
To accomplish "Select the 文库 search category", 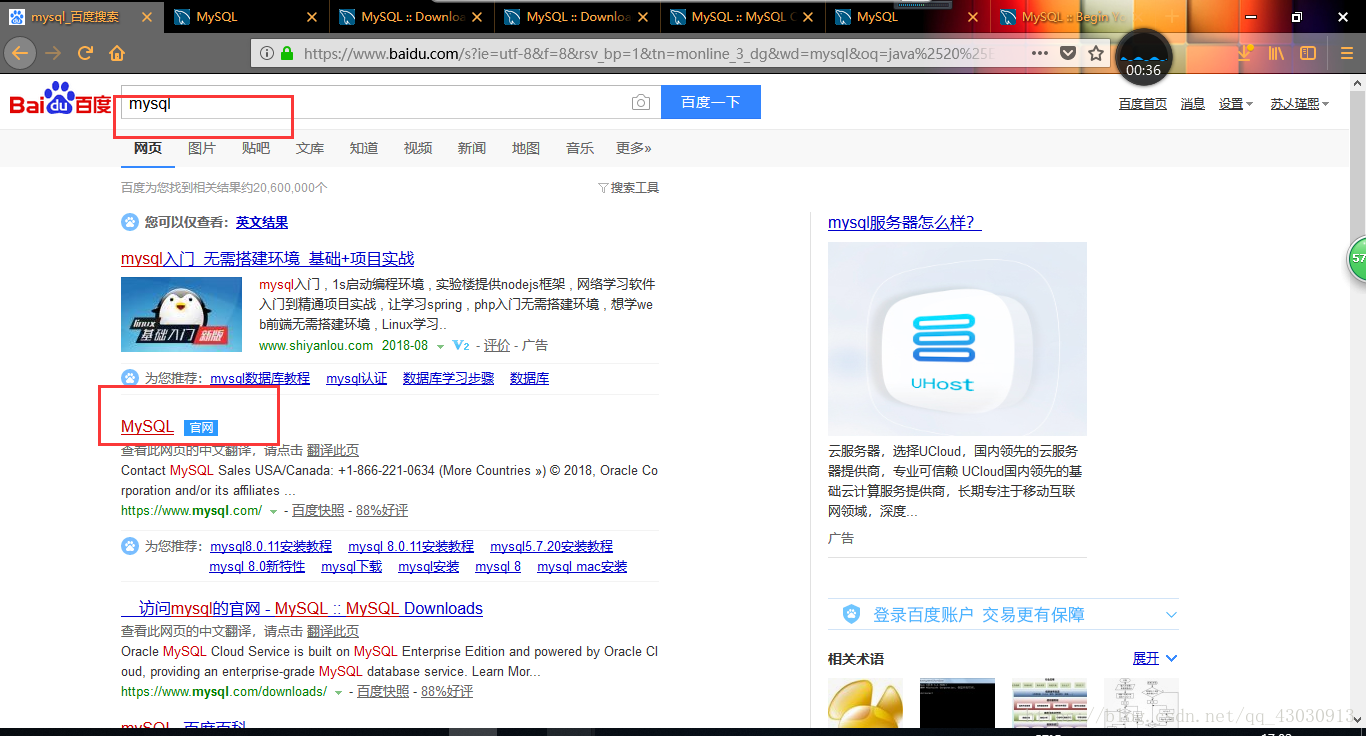I will pos(310,148).
